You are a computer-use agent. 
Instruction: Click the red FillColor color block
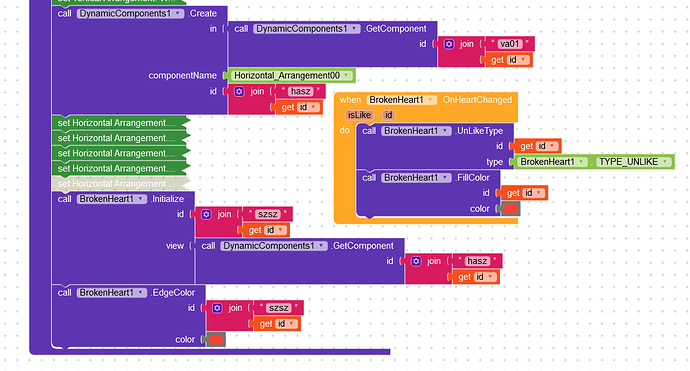(510, 209)
